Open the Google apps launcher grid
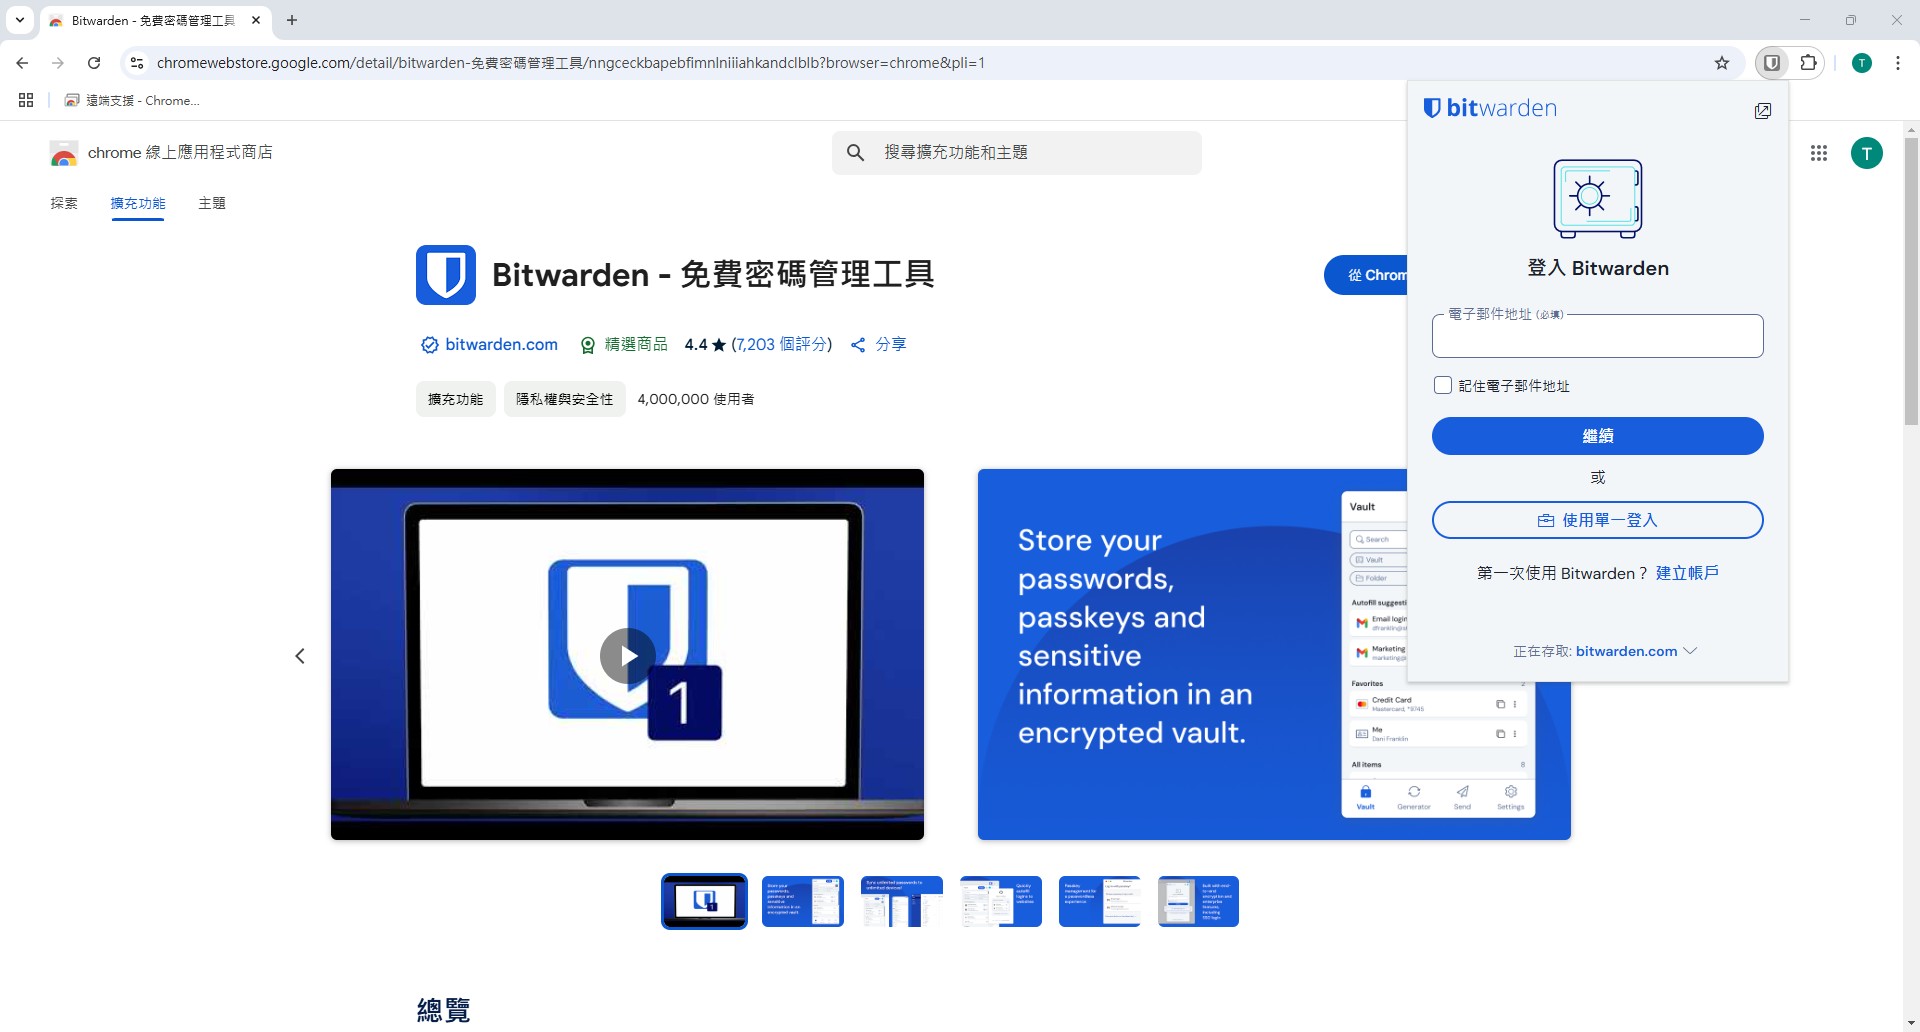The height and width of the screenshot is (1032, 1920). [1819, 153]
